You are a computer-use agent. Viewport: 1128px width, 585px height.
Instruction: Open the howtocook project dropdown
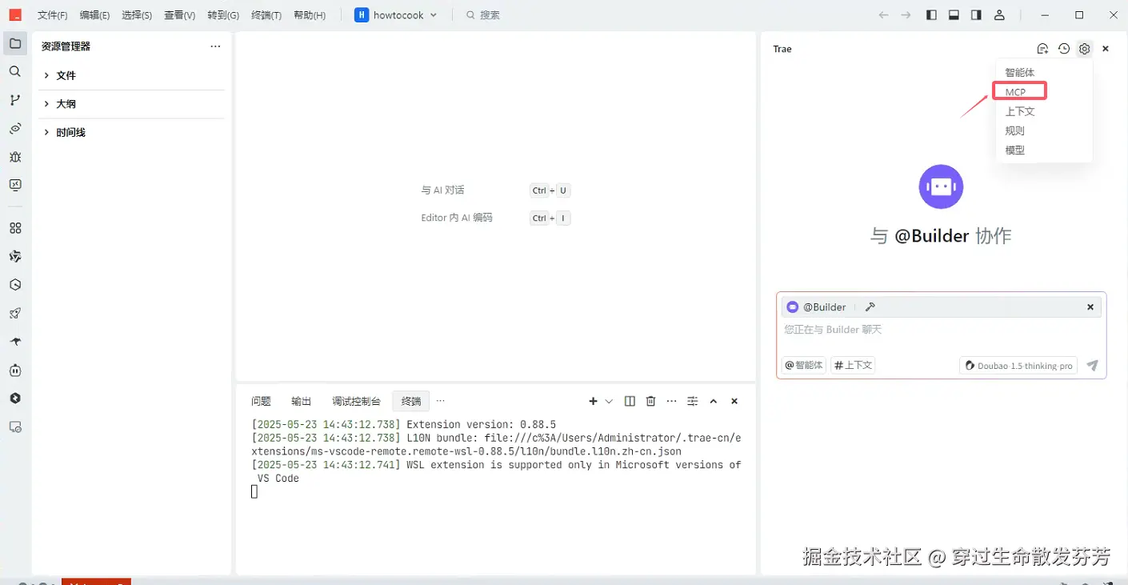(x=396, y=15)
